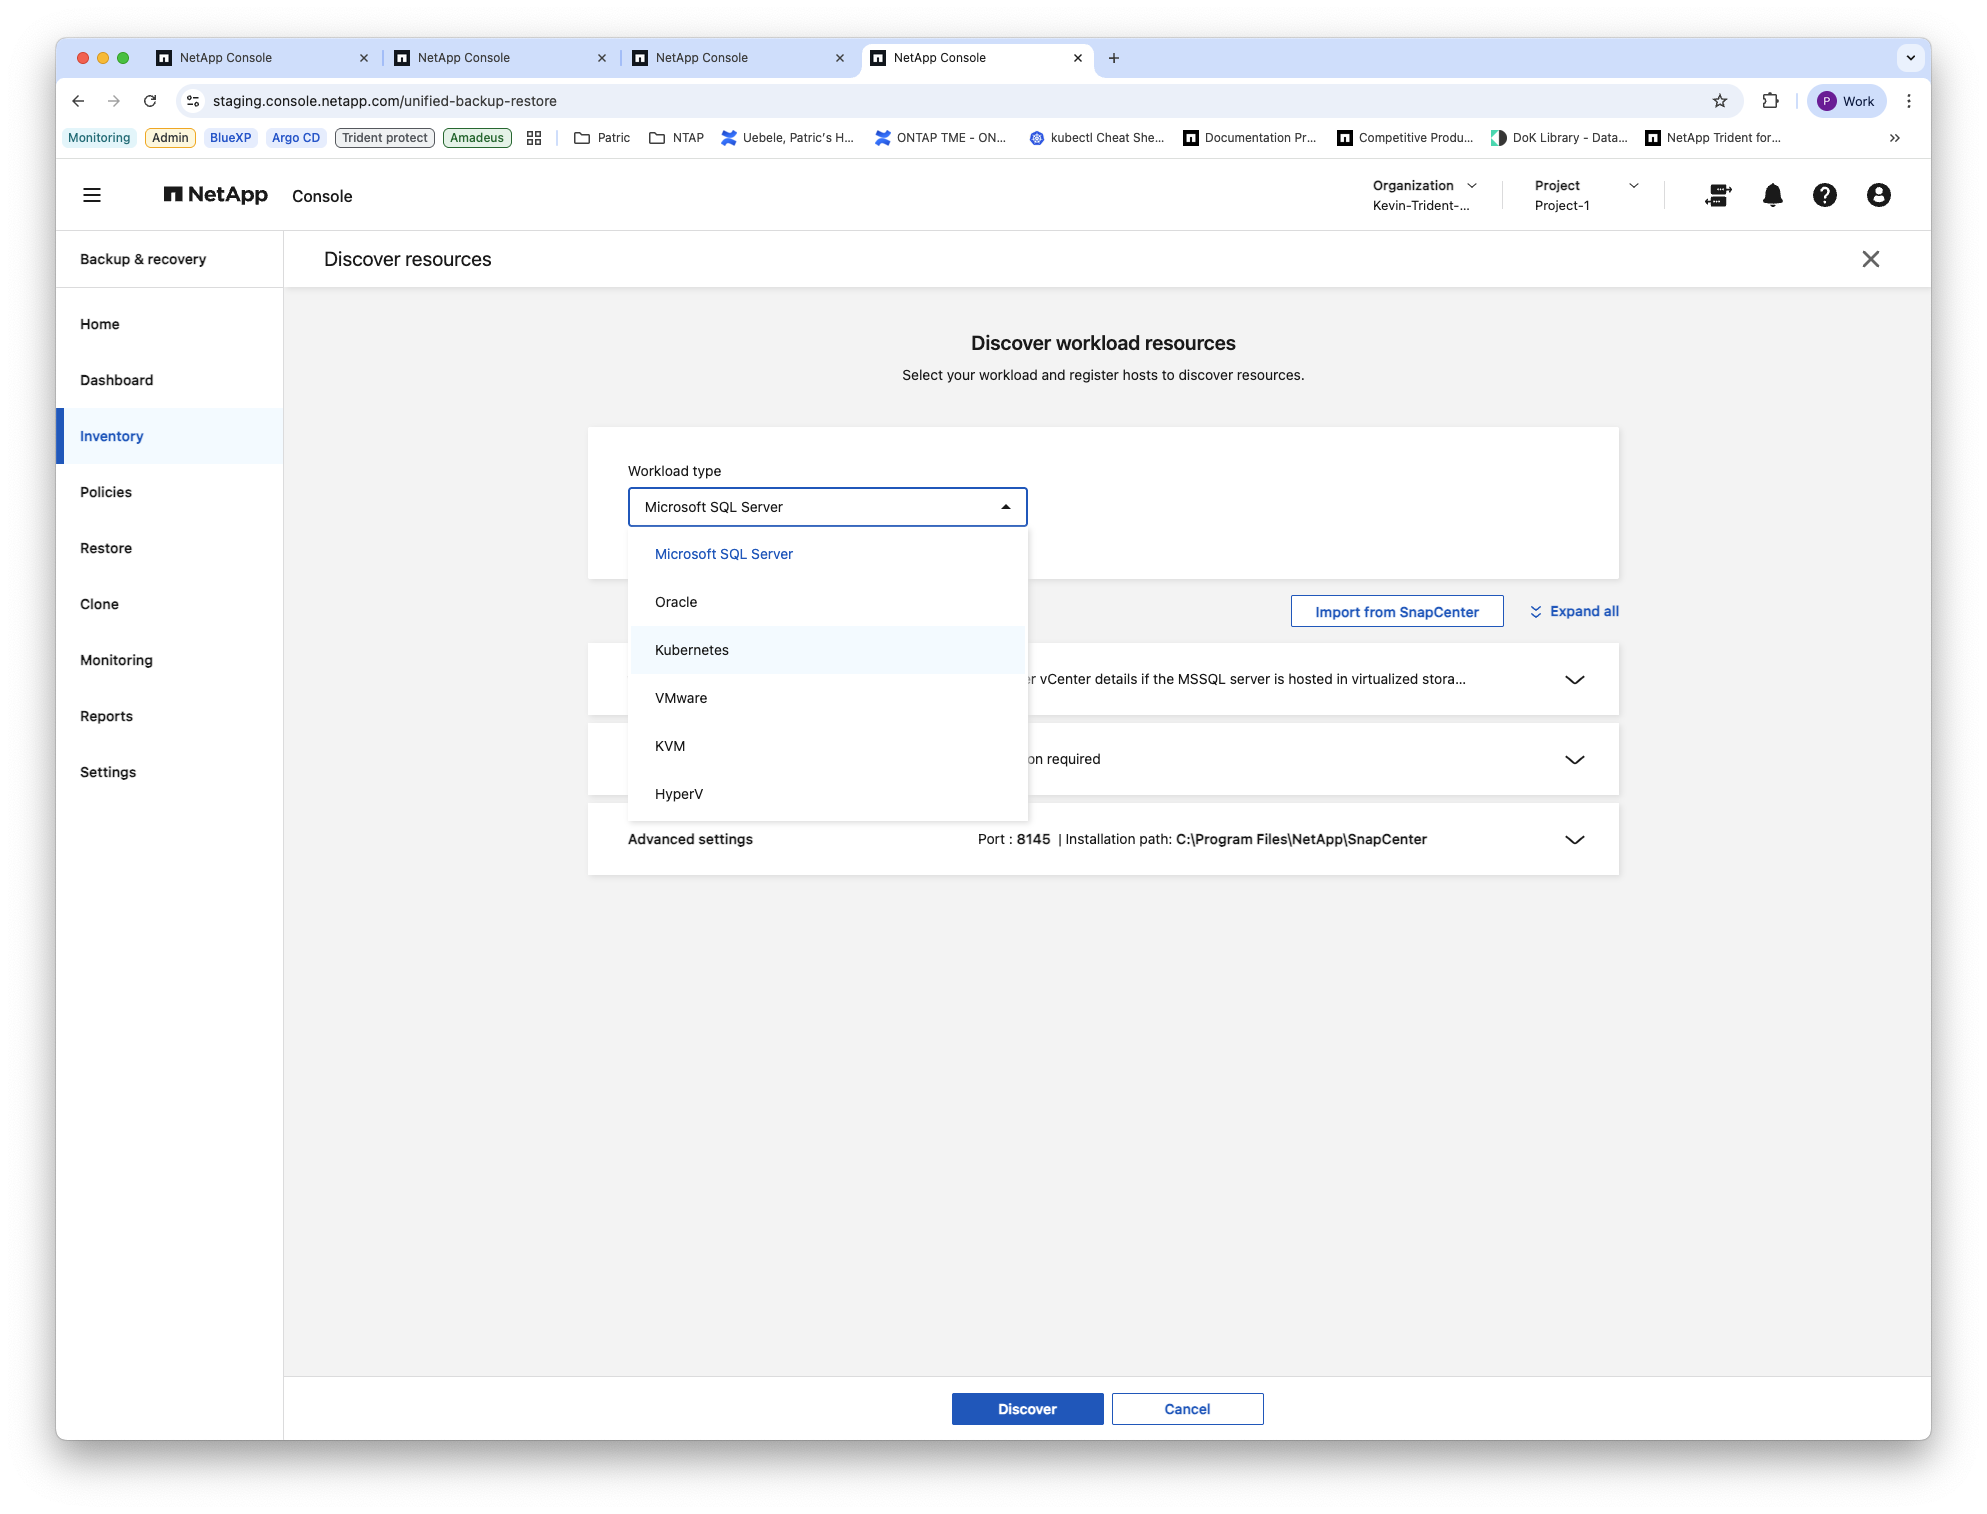Screen dimensions: 1987x1514
Task: Open the Admin tab group
Action: click(x=170, y=138)
